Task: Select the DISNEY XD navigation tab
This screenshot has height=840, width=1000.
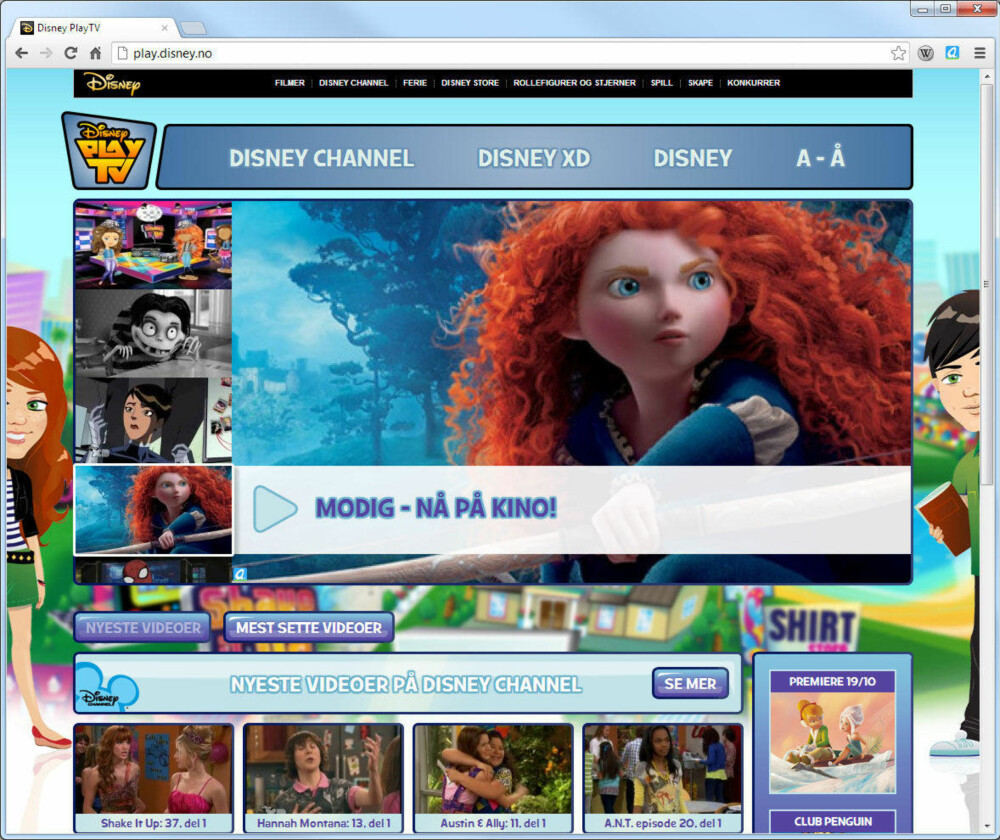Action: pos(534,158)
